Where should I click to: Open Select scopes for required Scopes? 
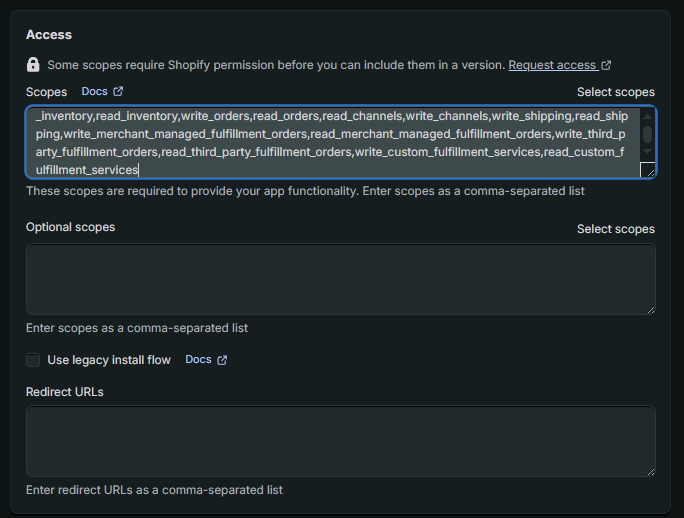pos(616,92)
